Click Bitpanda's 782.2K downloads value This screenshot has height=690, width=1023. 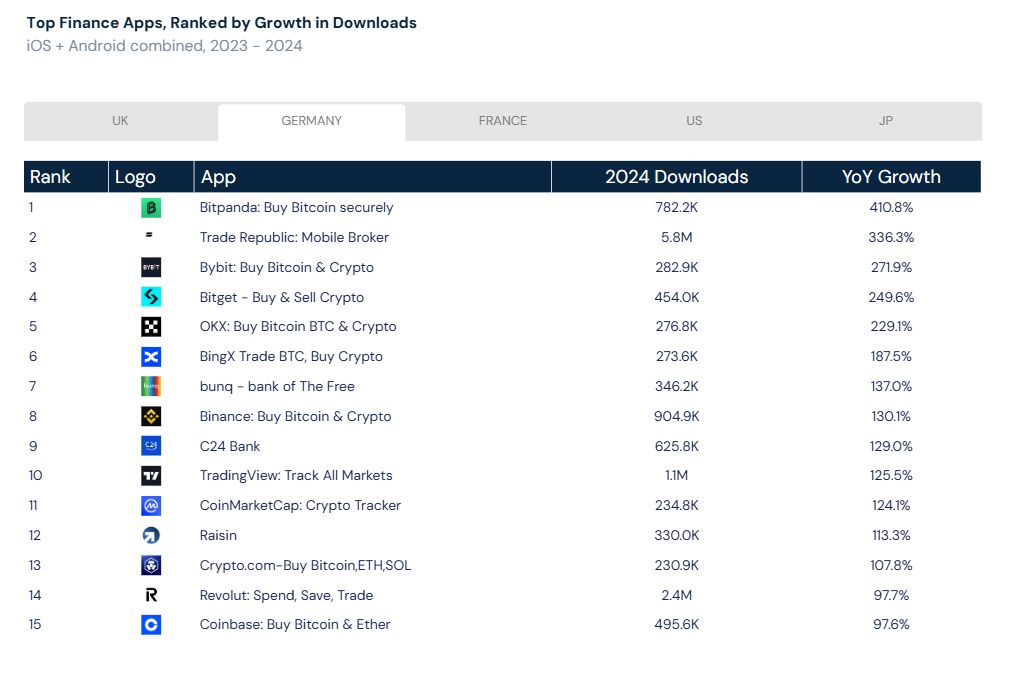point(677,207)
